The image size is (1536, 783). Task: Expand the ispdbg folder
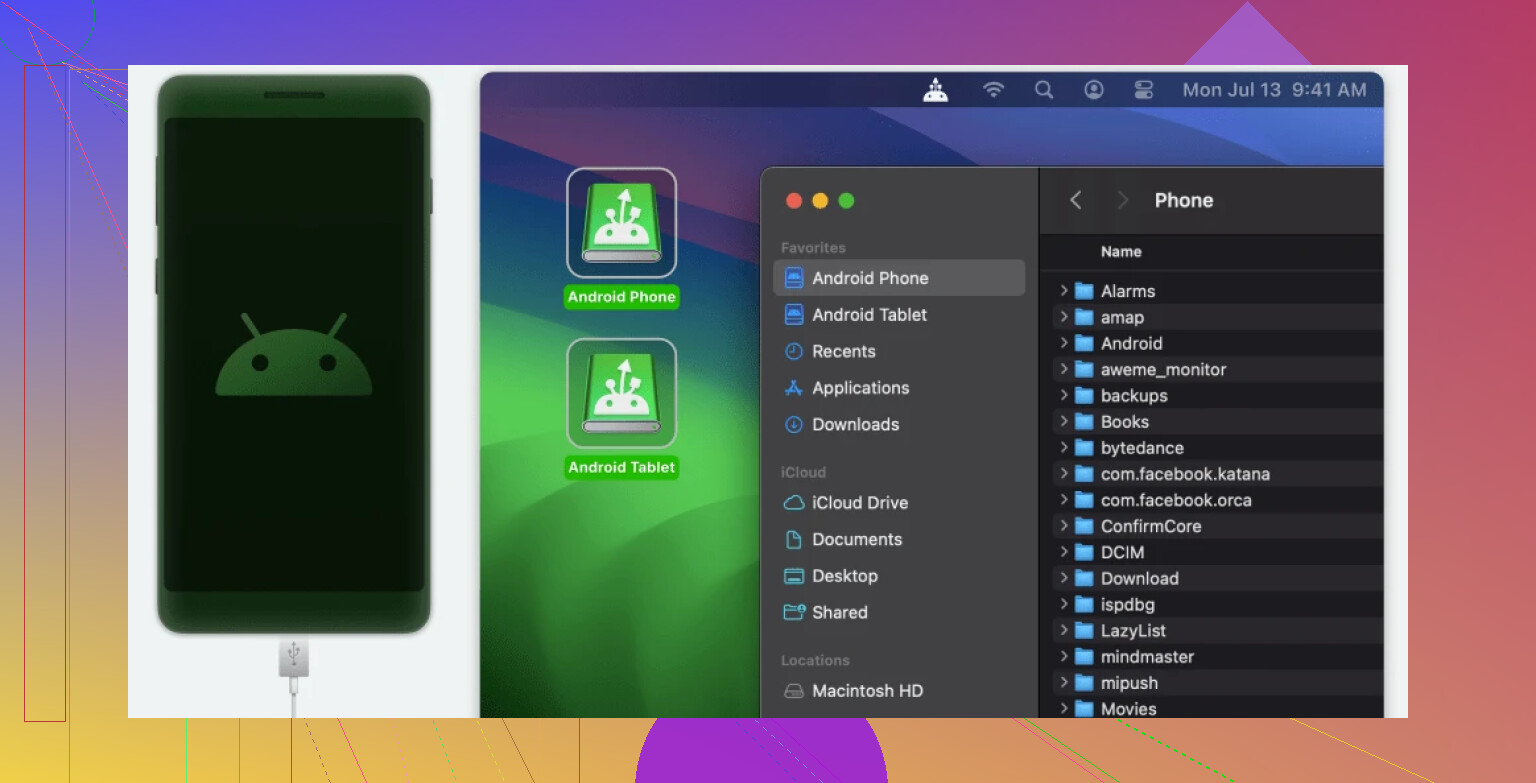[x=1064, y=604]
